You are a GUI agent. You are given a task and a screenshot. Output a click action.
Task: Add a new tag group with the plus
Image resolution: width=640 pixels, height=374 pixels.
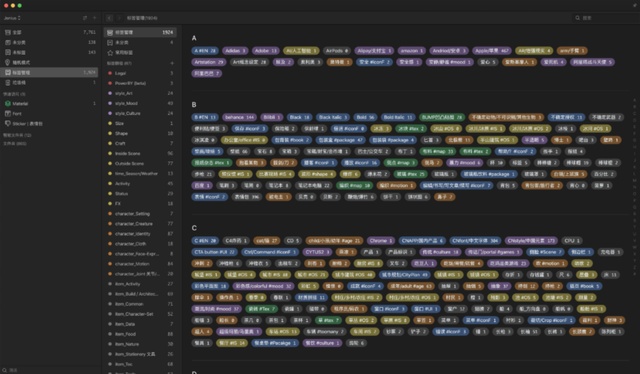pyautogui.click(x=172, y=63)
